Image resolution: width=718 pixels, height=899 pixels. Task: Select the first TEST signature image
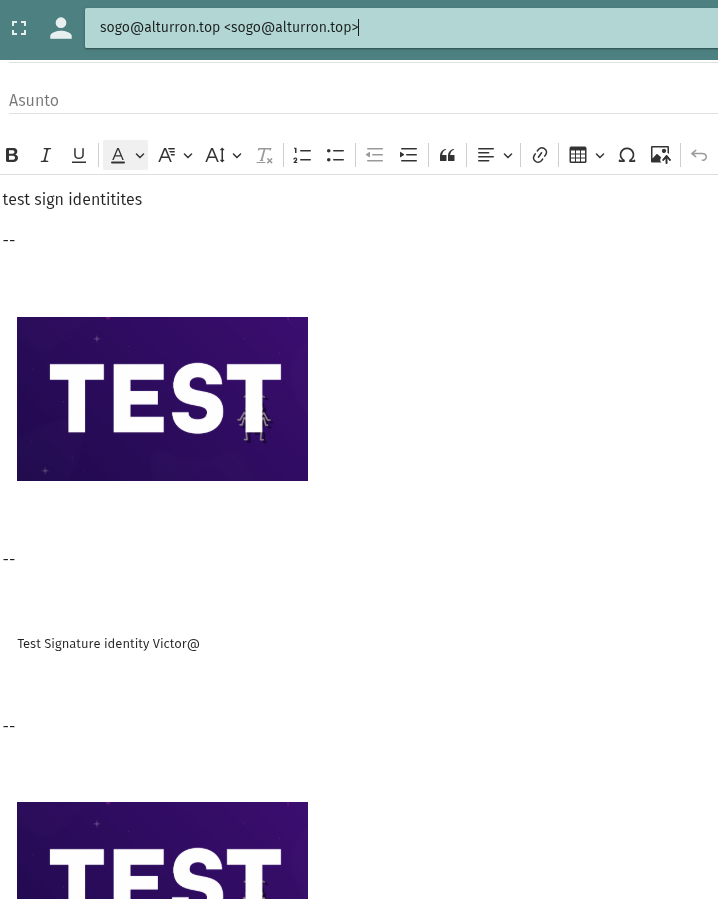(162, 399)
